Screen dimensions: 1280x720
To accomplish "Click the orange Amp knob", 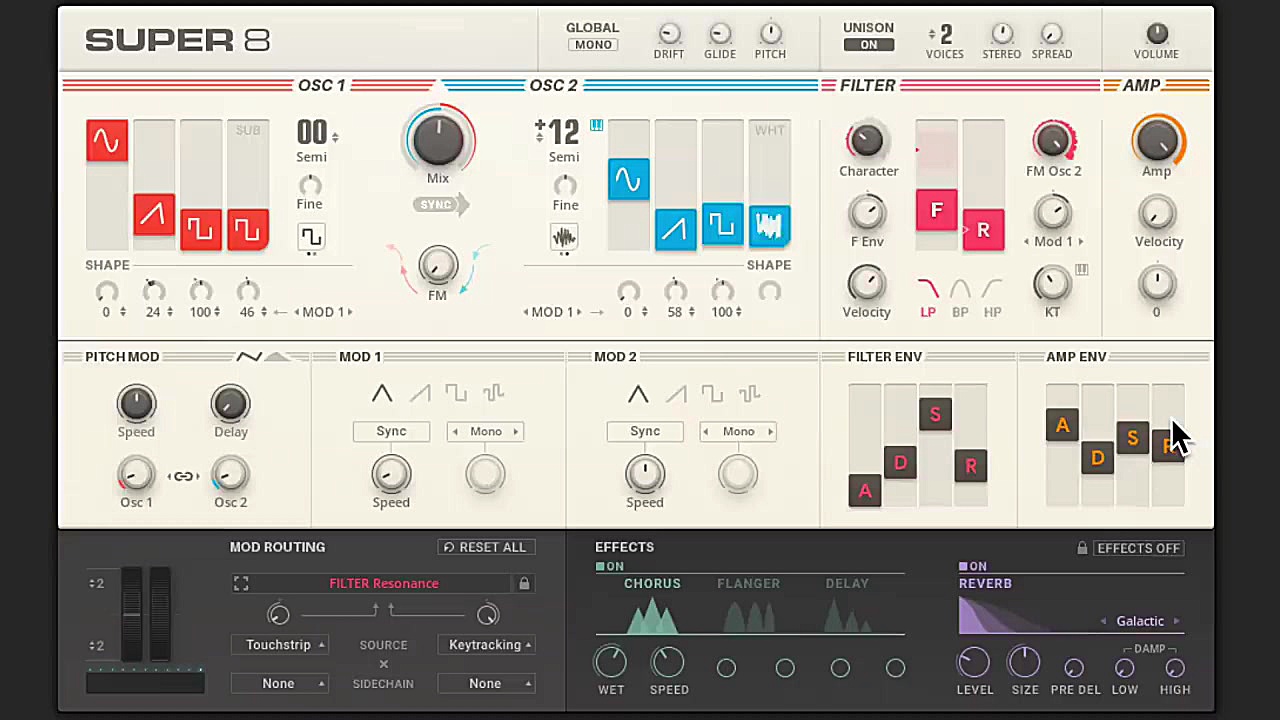I will click(x=1156, y=140).
